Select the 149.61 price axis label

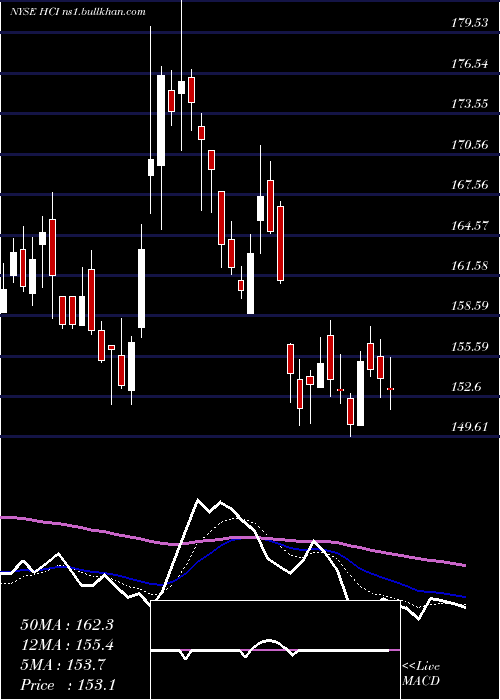pos(469,427)
